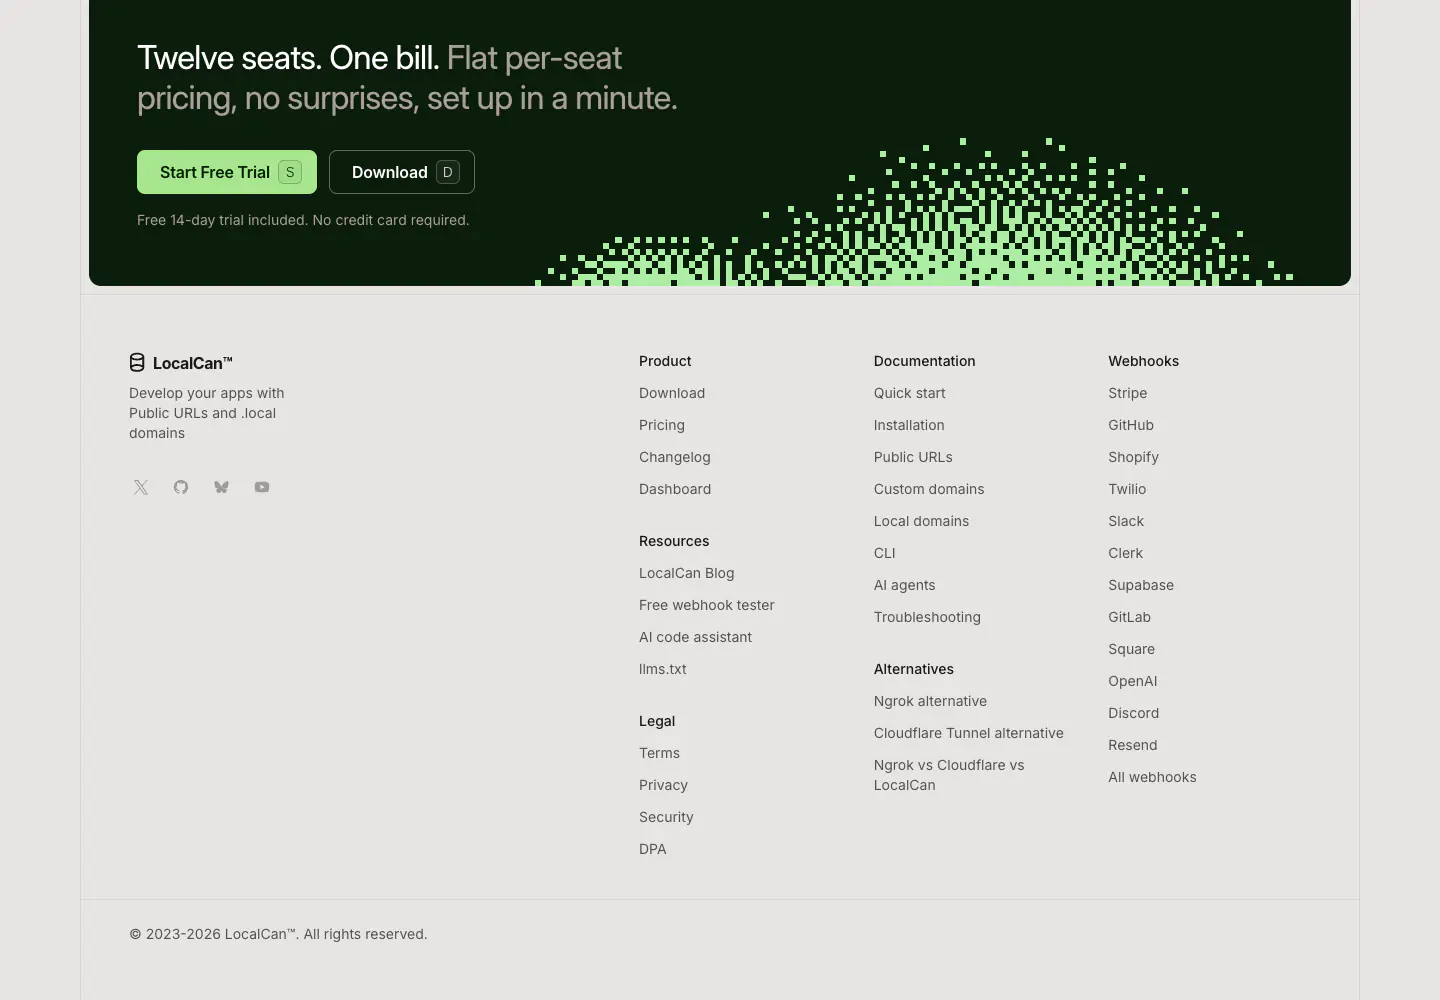The height and width of the screenshot is (1000, 1440).
Task: Open the Troubleshooting link
Action: pos(927,617)
